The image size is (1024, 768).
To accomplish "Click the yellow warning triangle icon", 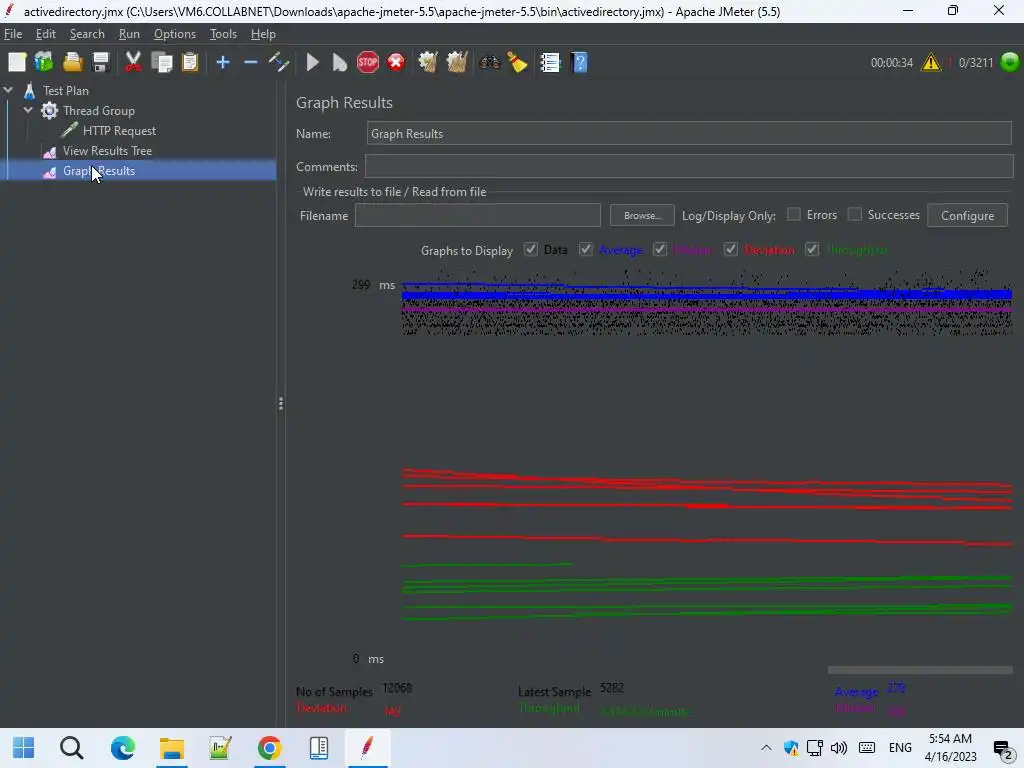I will tap(931, 63).
